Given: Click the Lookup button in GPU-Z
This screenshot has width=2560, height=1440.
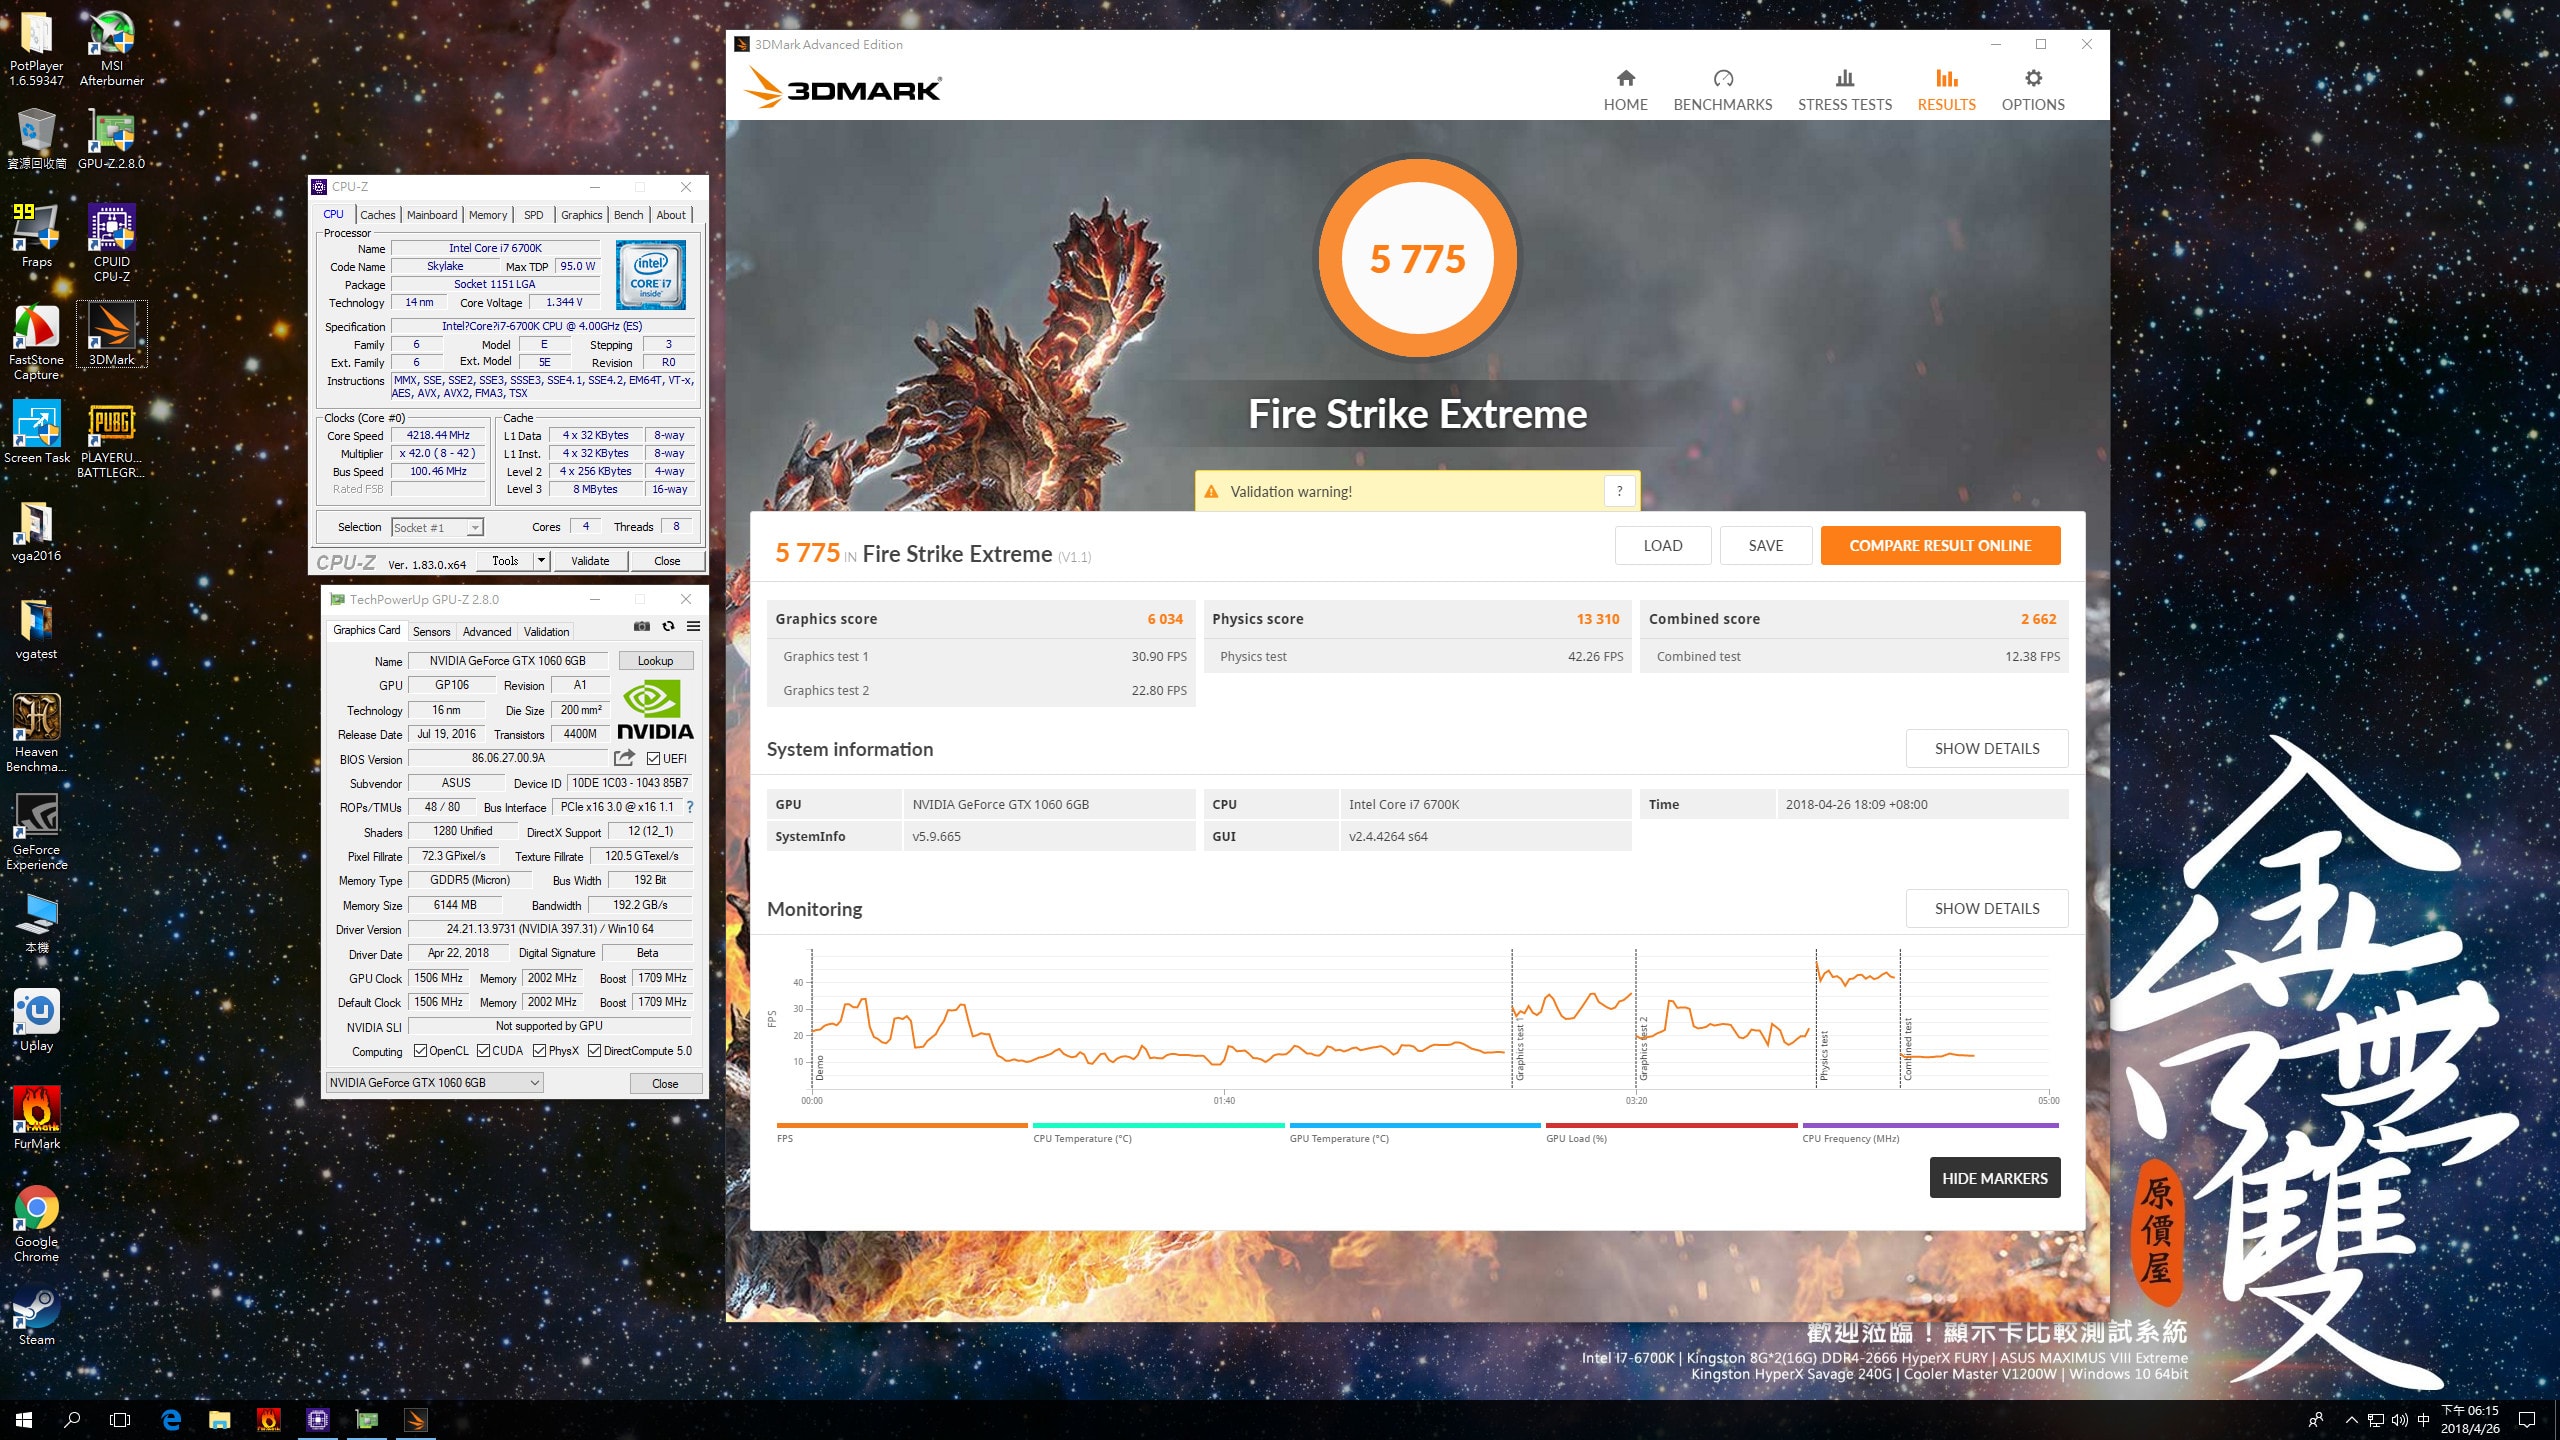Looking at the screenshot, I should pyautogui.click(x=655, y=661).
